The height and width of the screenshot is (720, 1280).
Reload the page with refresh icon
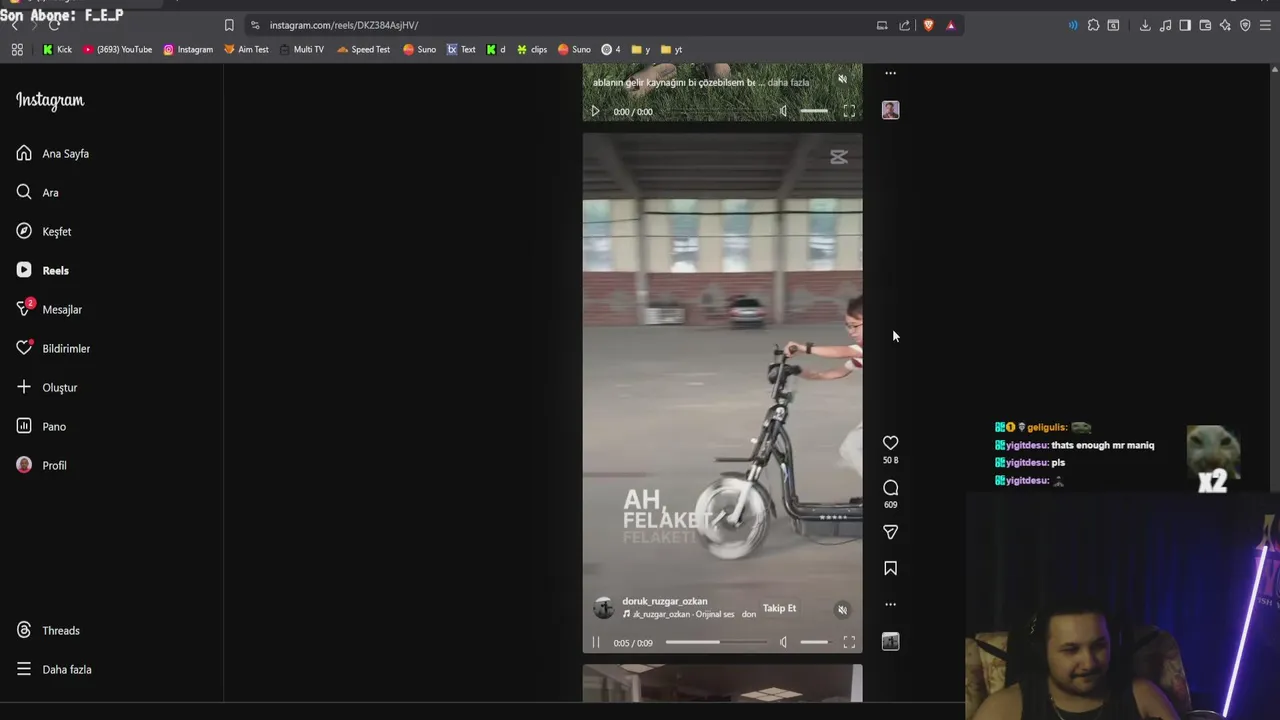click(x=54, y=25)
